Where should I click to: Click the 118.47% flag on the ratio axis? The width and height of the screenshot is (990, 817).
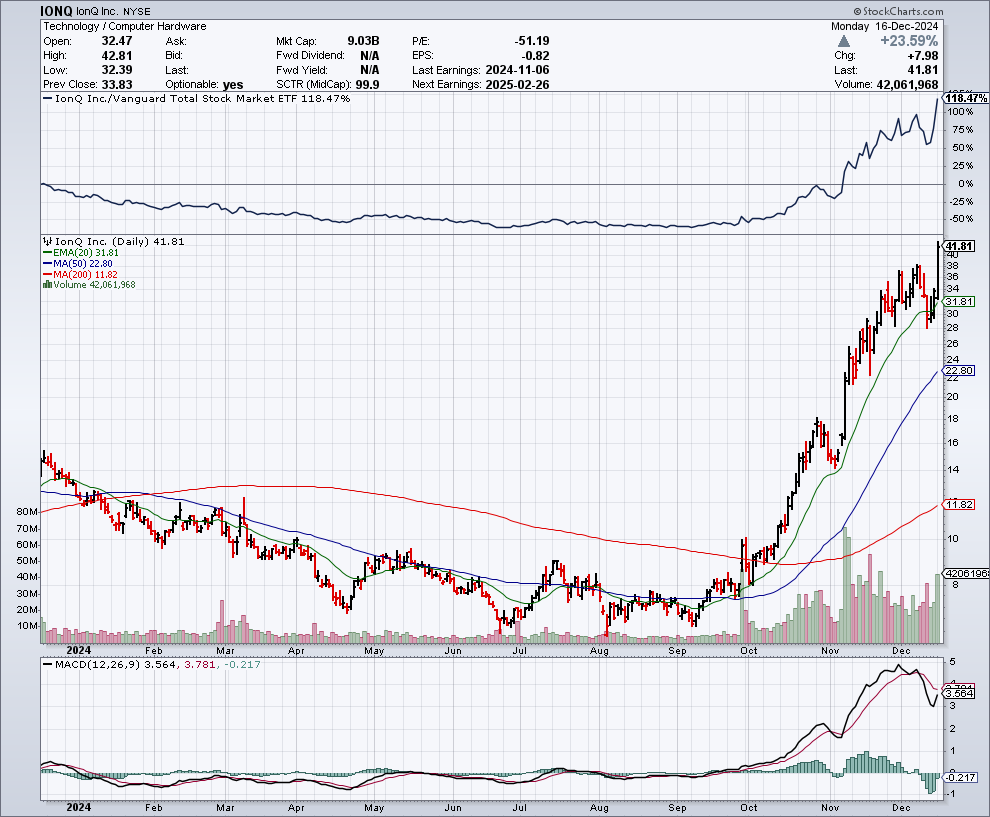click(966, 98)
